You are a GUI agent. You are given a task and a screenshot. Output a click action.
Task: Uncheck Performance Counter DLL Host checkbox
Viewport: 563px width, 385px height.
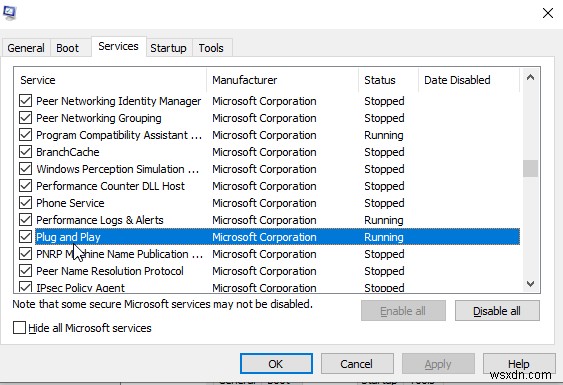point(25,186)
